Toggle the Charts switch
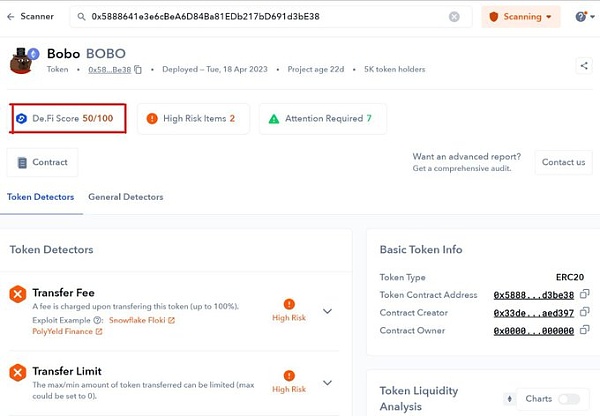 click(x=568, y=399)
